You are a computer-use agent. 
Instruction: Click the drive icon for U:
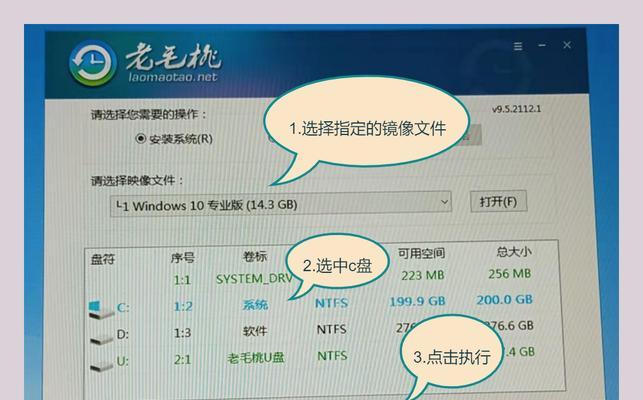tap(101, 365)
